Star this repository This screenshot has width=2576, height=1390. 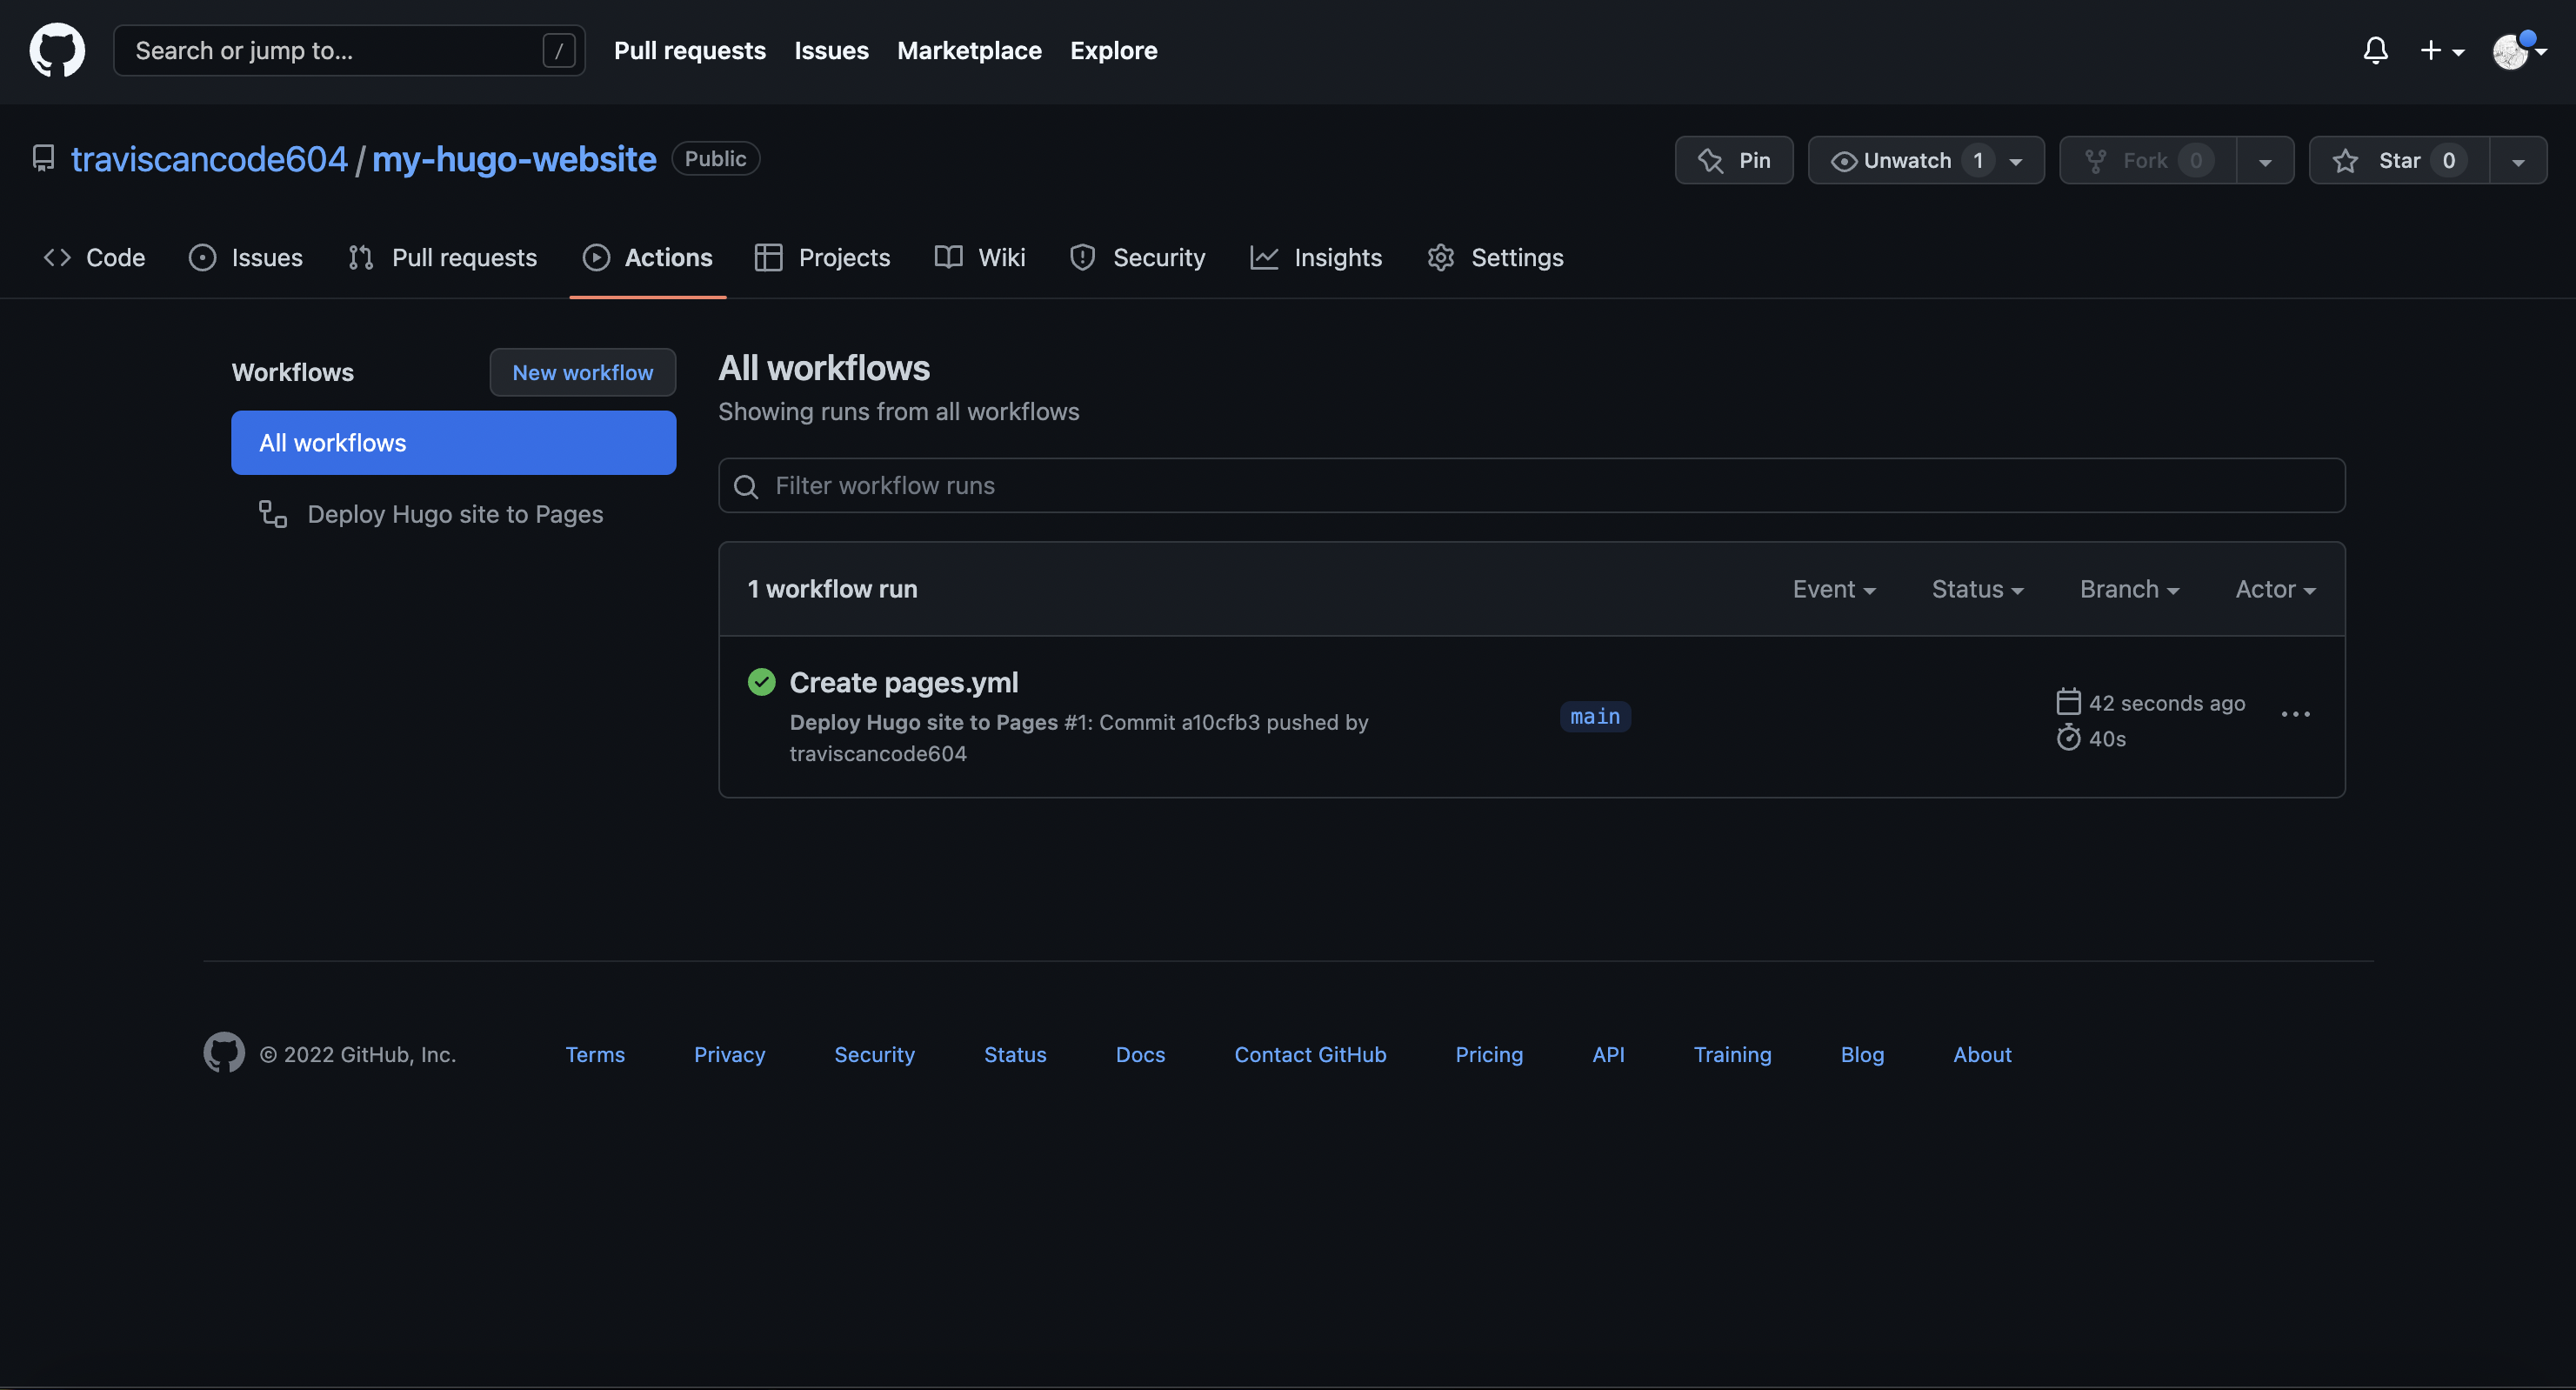pyautogui.click(x=2398, y=160)
